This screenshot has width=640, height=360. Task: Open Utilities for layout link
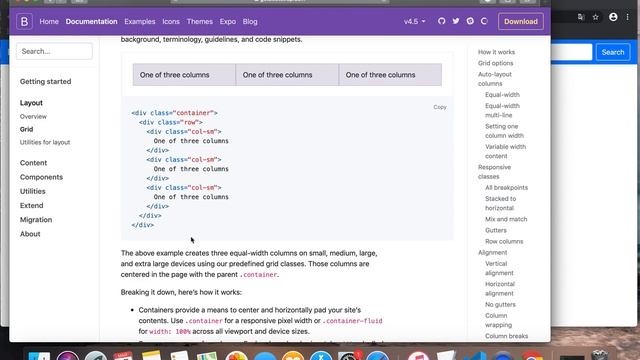[x=45, y=142]
